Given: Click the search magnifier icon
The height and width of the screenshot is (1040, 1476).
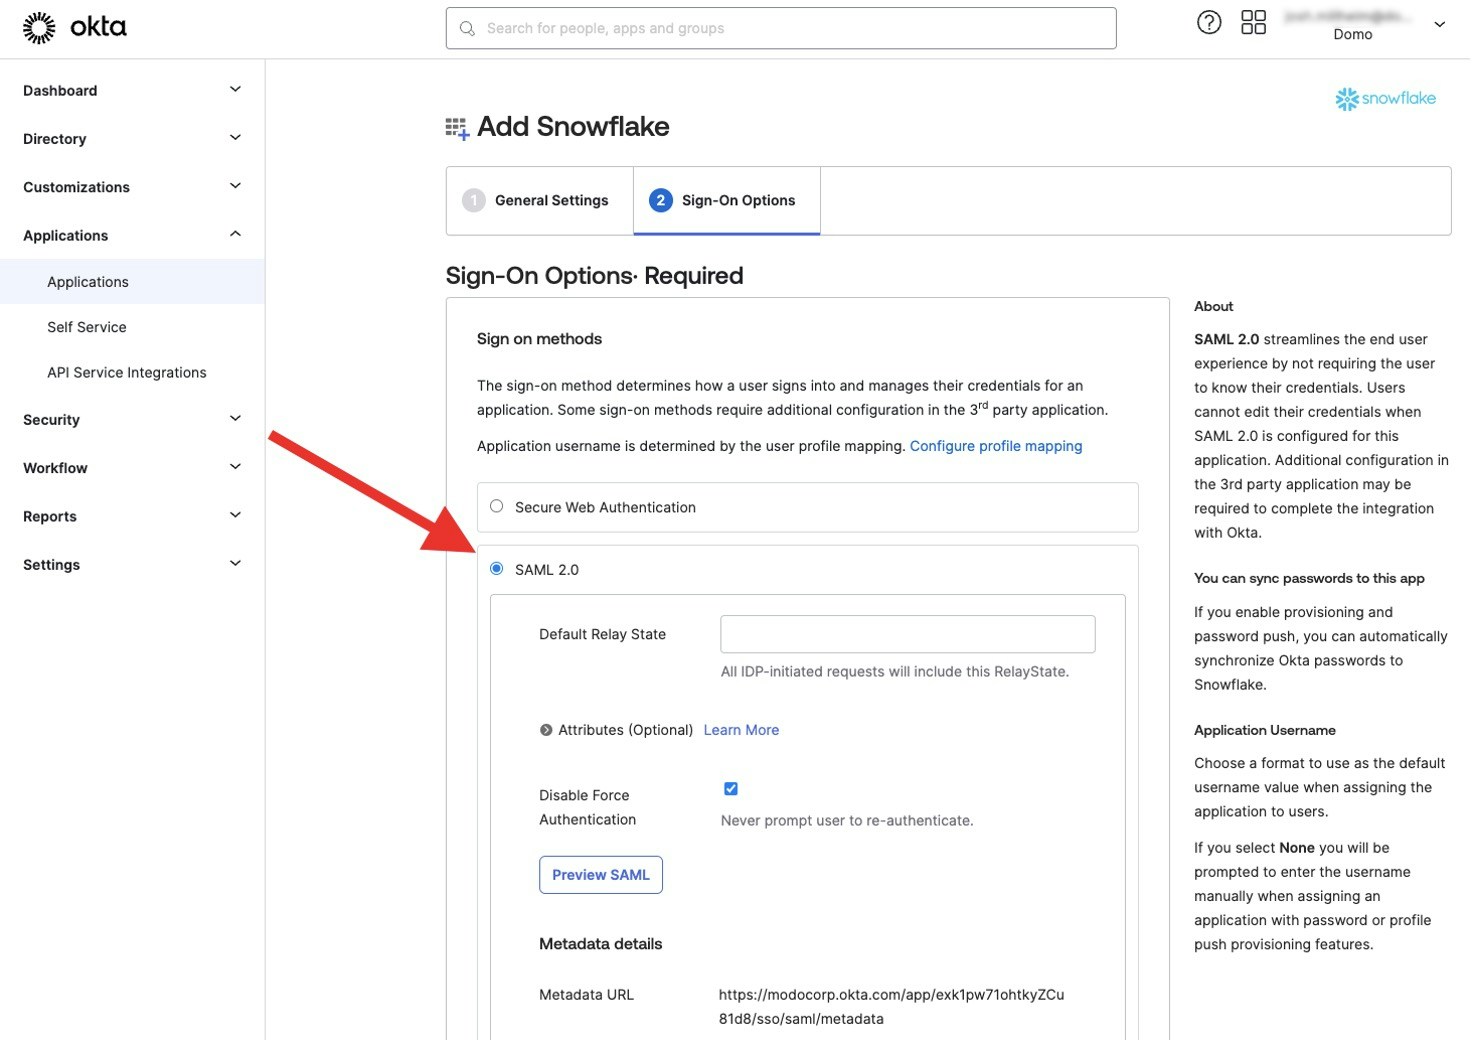Looking at the screenshot, I should (467, 29).
